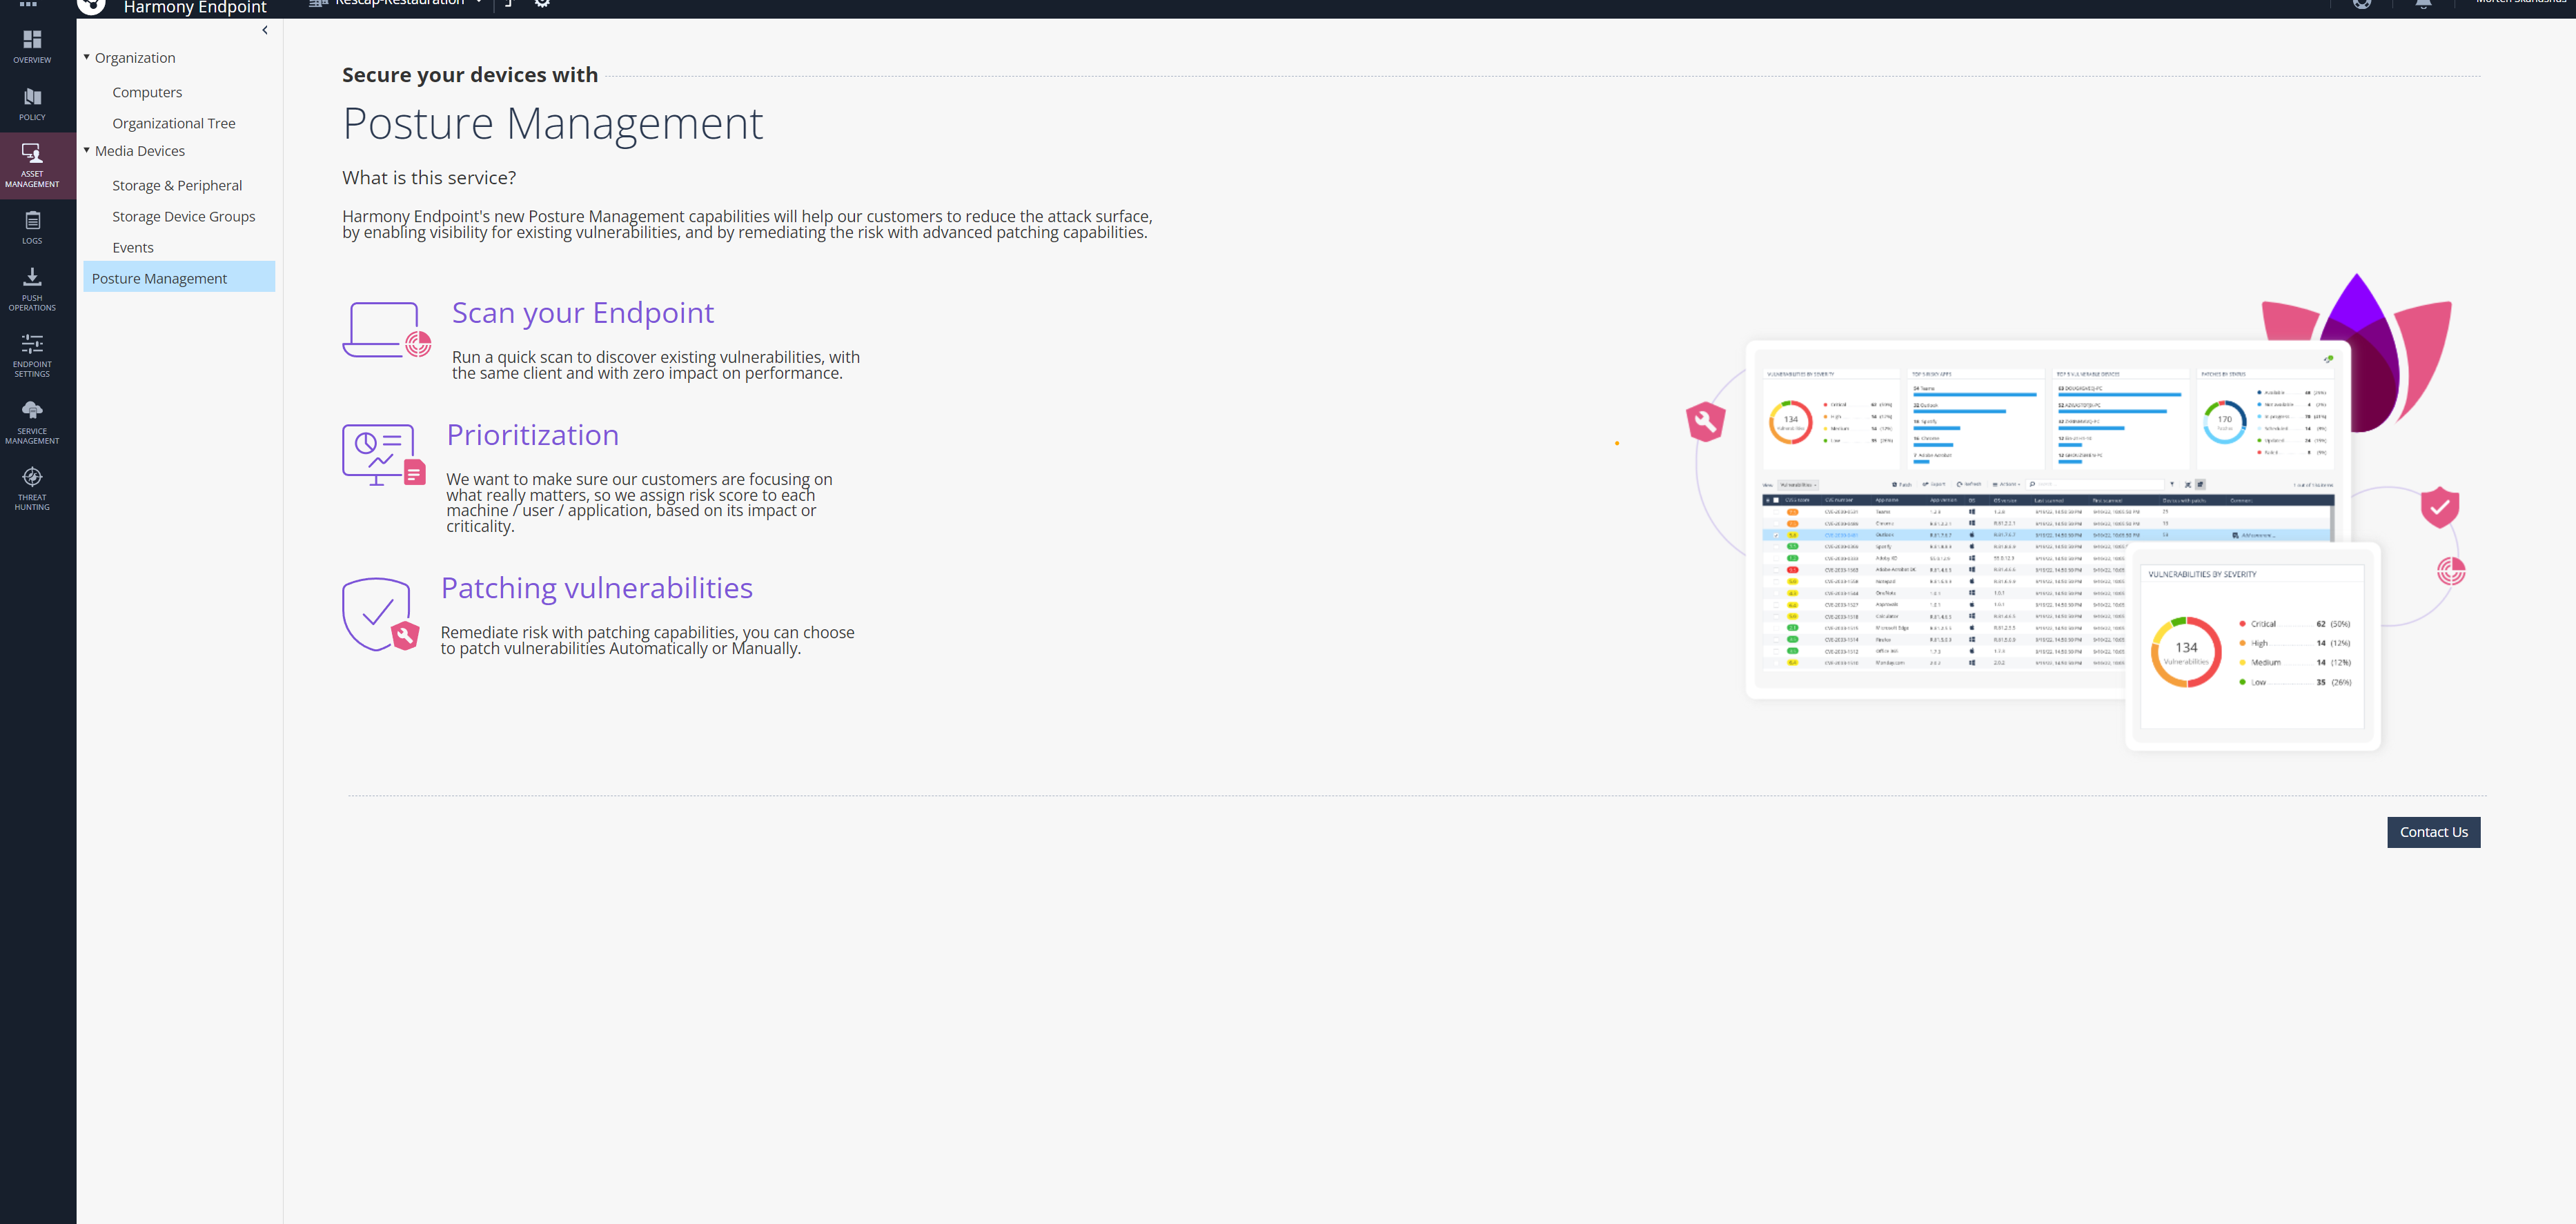Collapse the navigation panel with the chevron
Viewport: 2576px width, 1224px height.
[265, 30]
